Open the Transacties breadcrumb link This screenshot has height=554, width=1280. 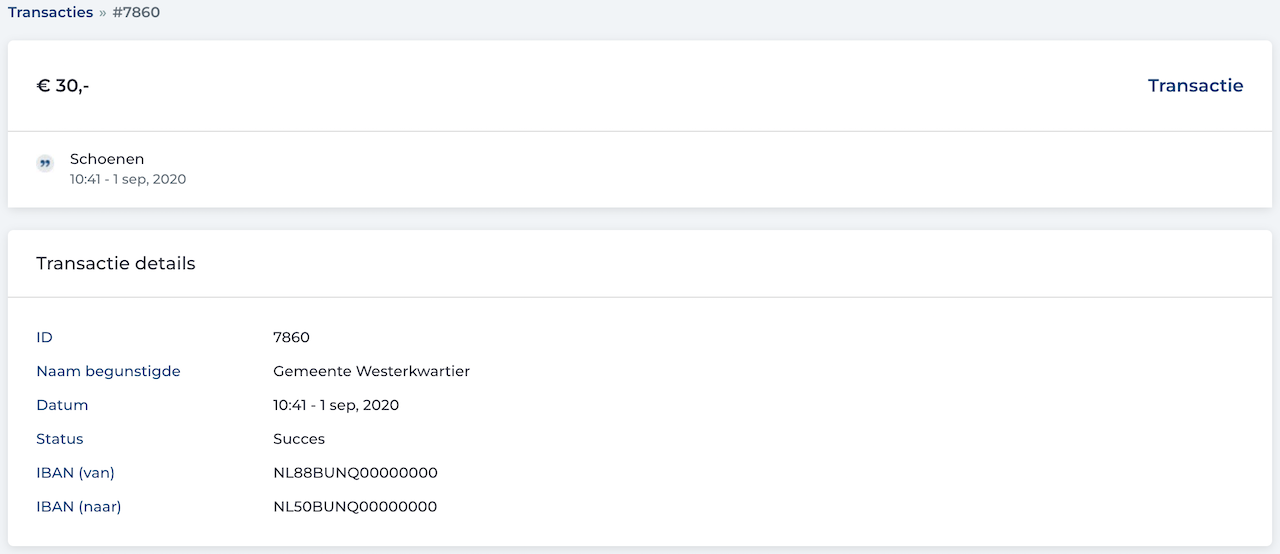click(x=50, y=13)
